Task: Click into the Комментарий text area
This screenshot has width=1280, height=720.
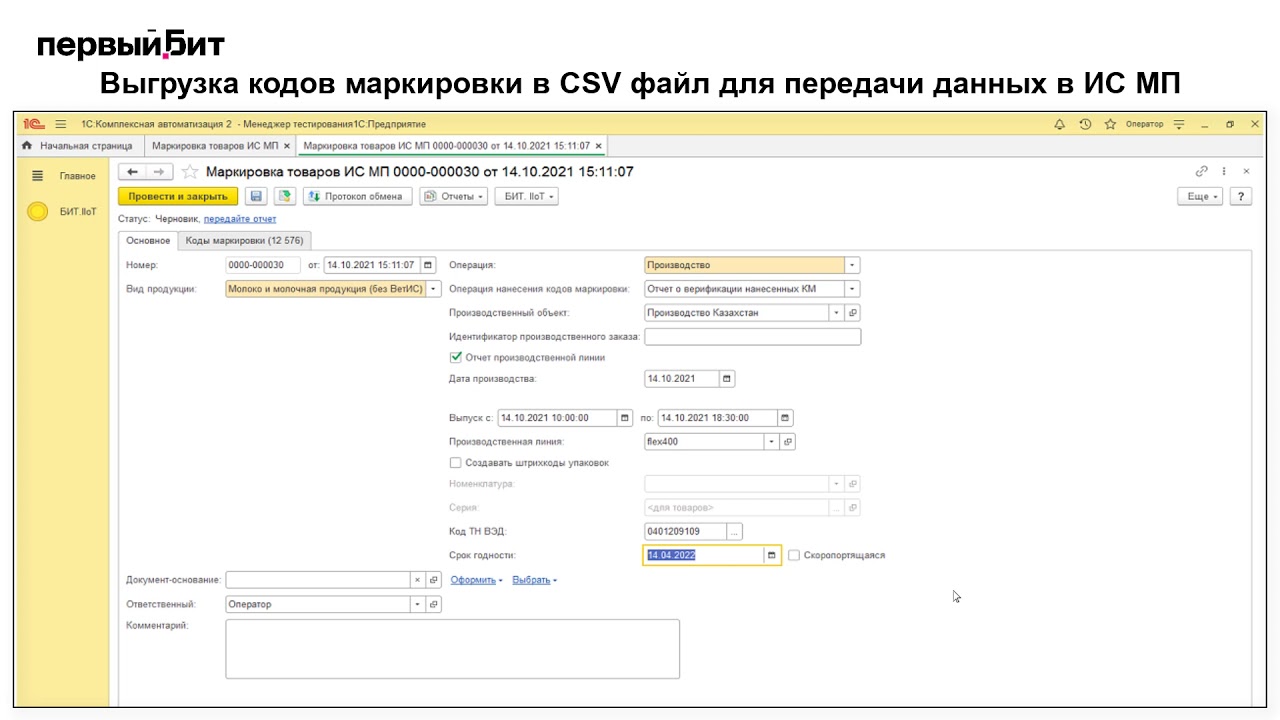Action: 453,649
